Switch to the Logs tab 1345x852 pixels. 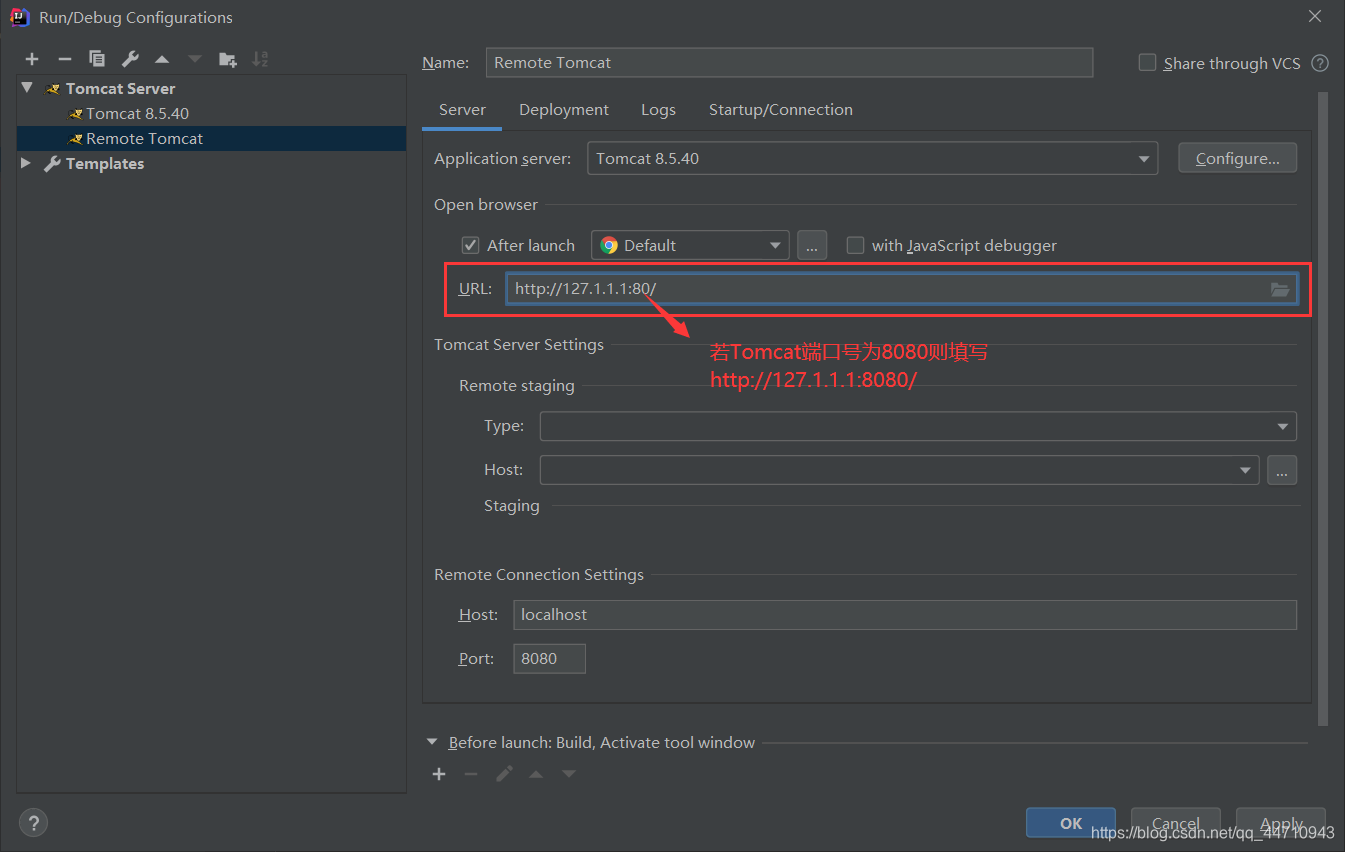click(x=658, y=110)
